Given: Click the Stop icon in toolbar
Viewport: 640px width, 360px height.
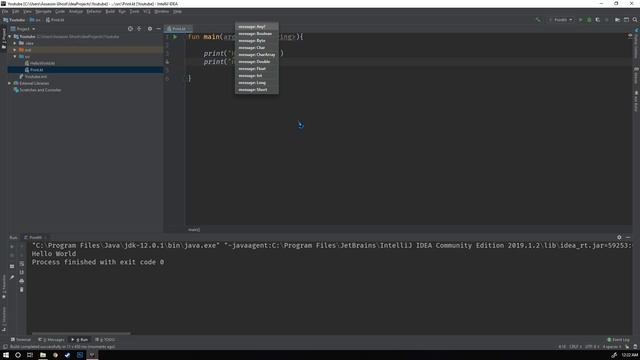Looking at the screenshot, I should click(607, 20).
